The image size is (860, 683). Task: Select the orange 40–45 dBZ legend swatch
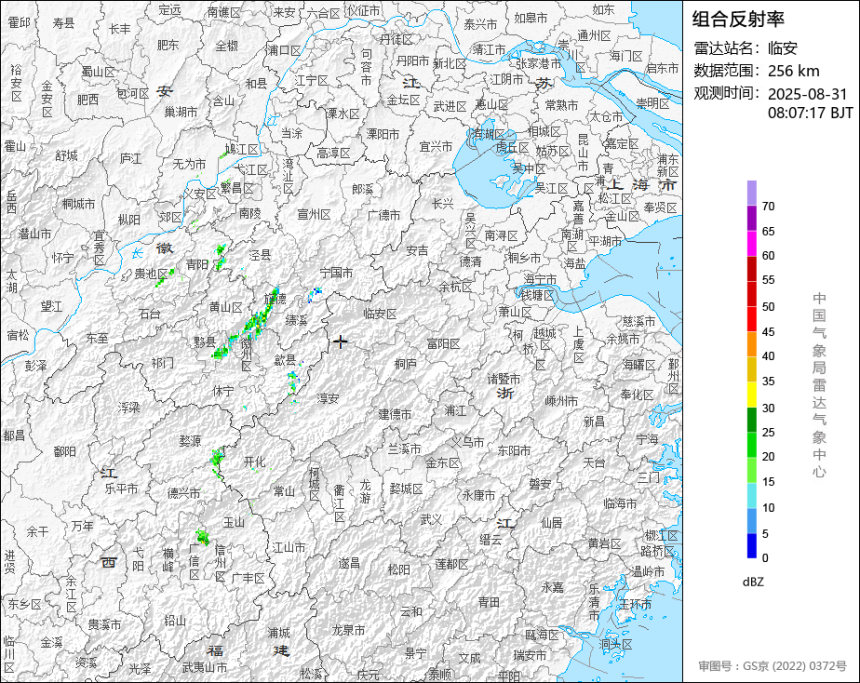click(751, 344)
